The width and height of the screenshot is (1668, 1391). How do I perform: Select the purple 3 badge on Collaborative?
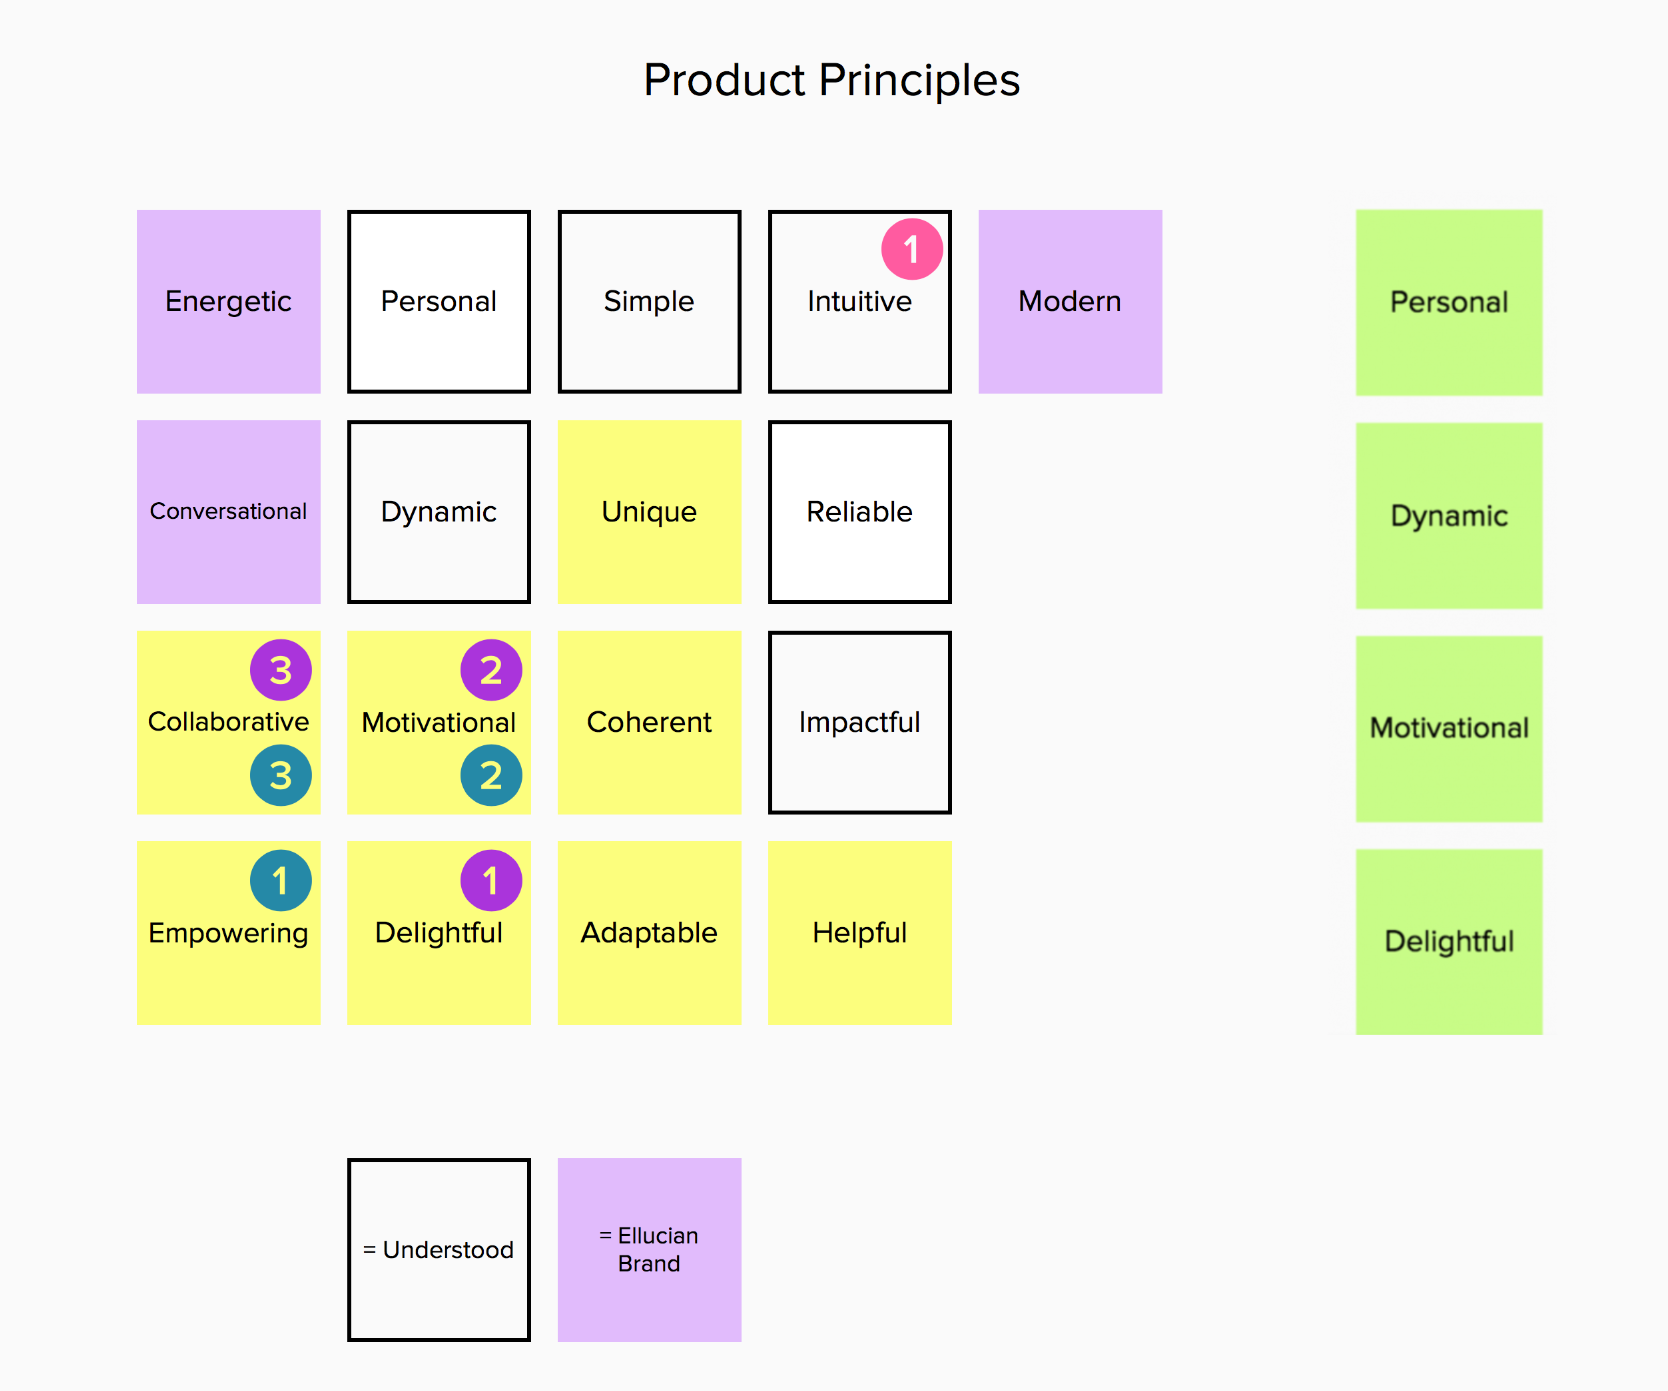point(281,670)
